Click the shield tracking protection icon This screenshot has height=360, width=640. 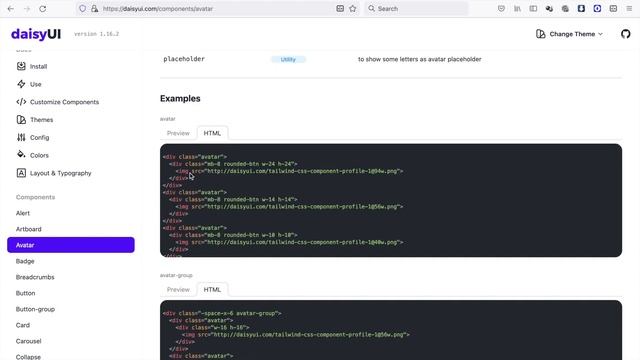point(82,9)
